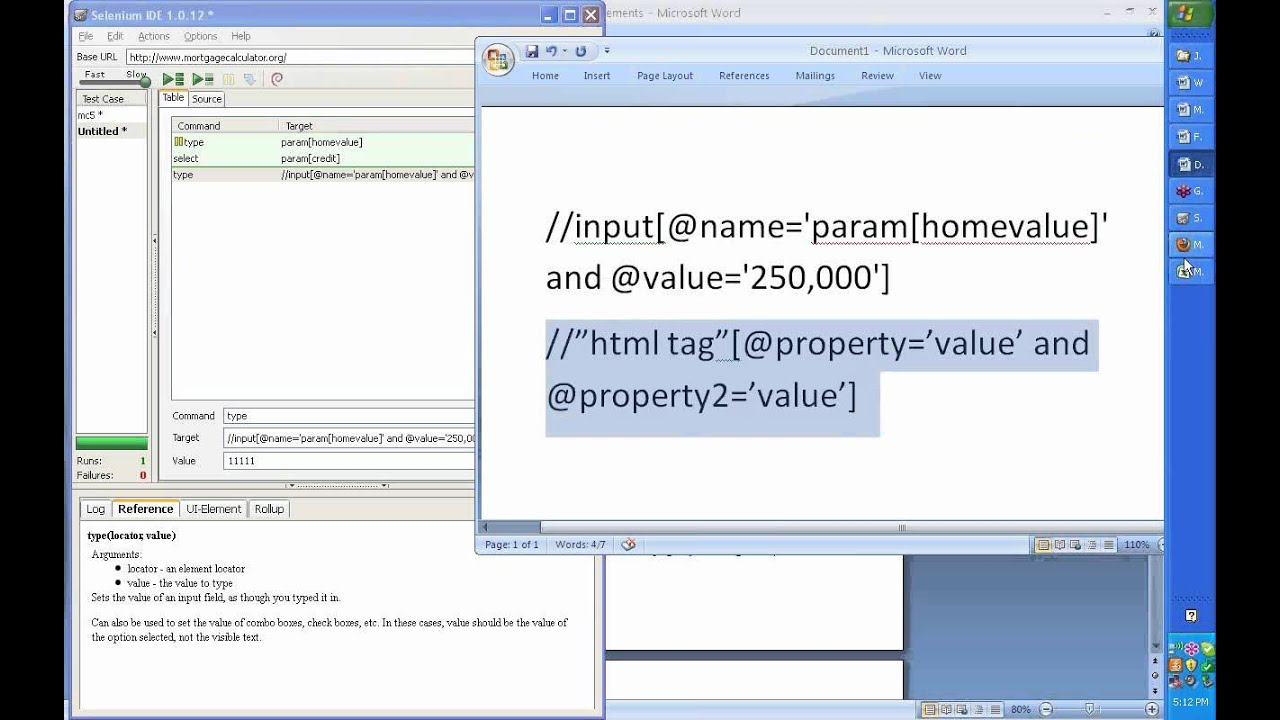Open Word Insert ribbon tab
This screenshot has width=1280, height=720.
click(597, 76)
